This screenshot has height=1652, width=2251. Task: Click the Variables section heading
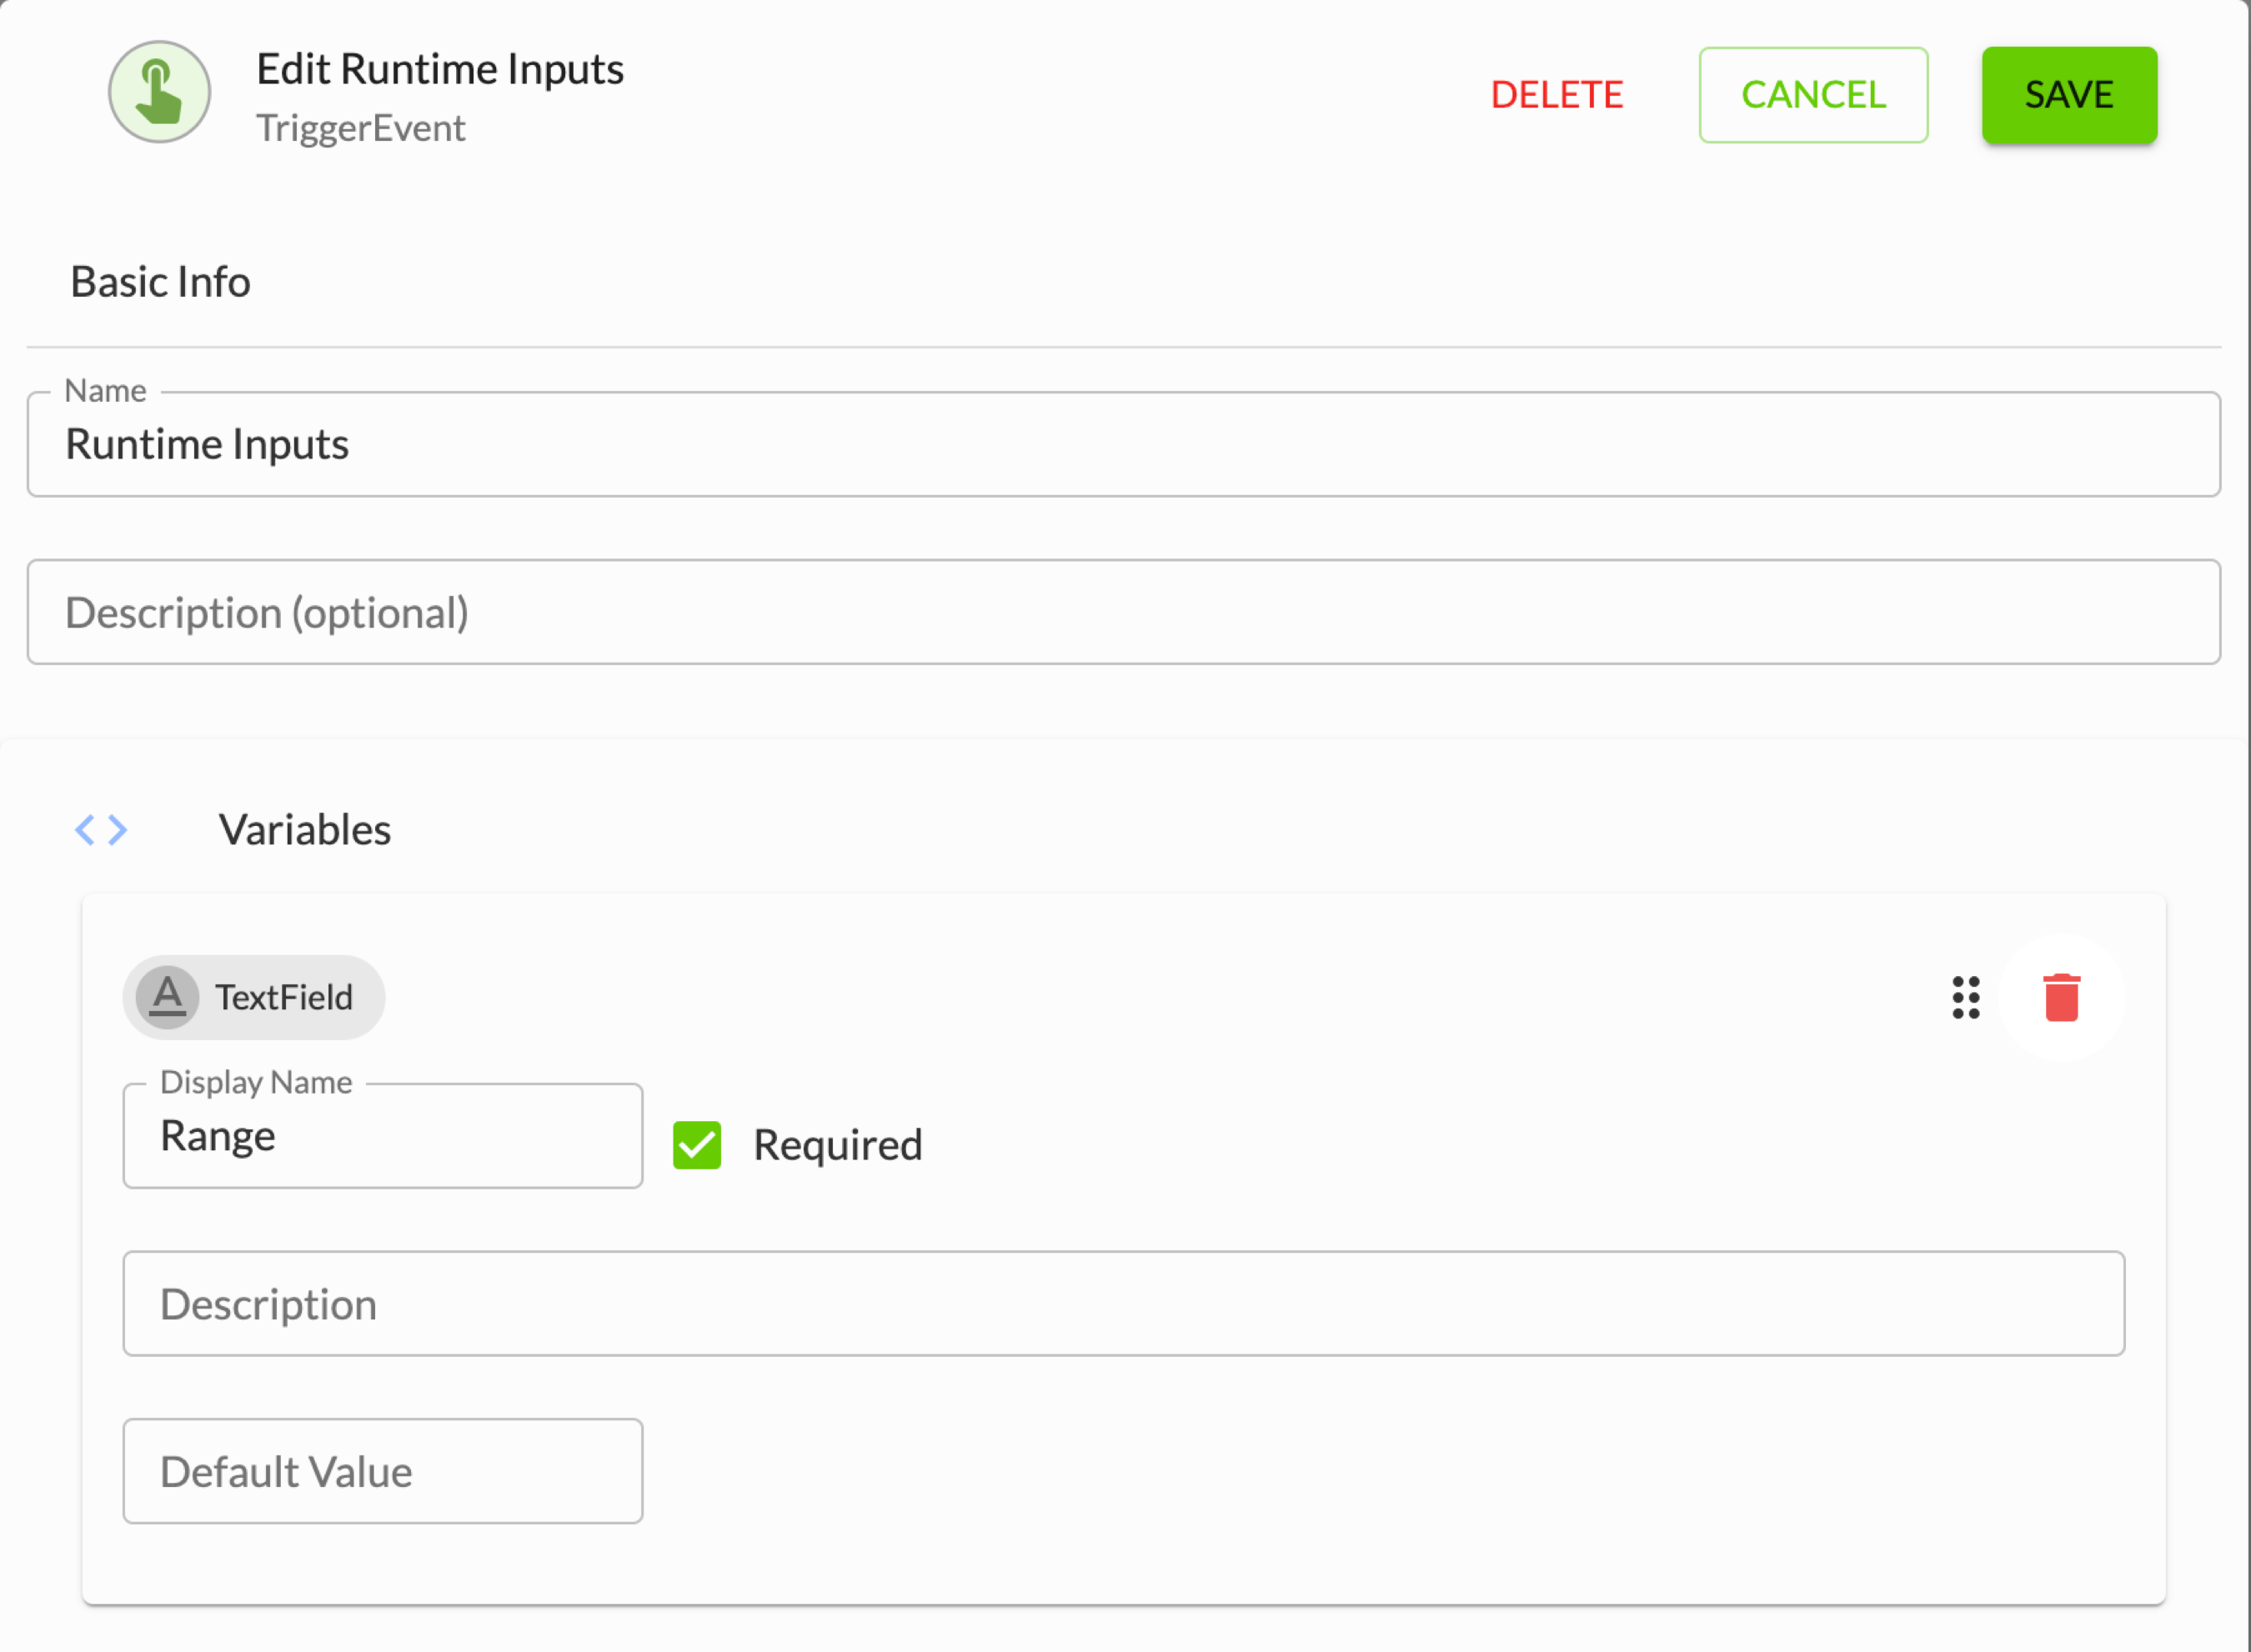[305, 830]
